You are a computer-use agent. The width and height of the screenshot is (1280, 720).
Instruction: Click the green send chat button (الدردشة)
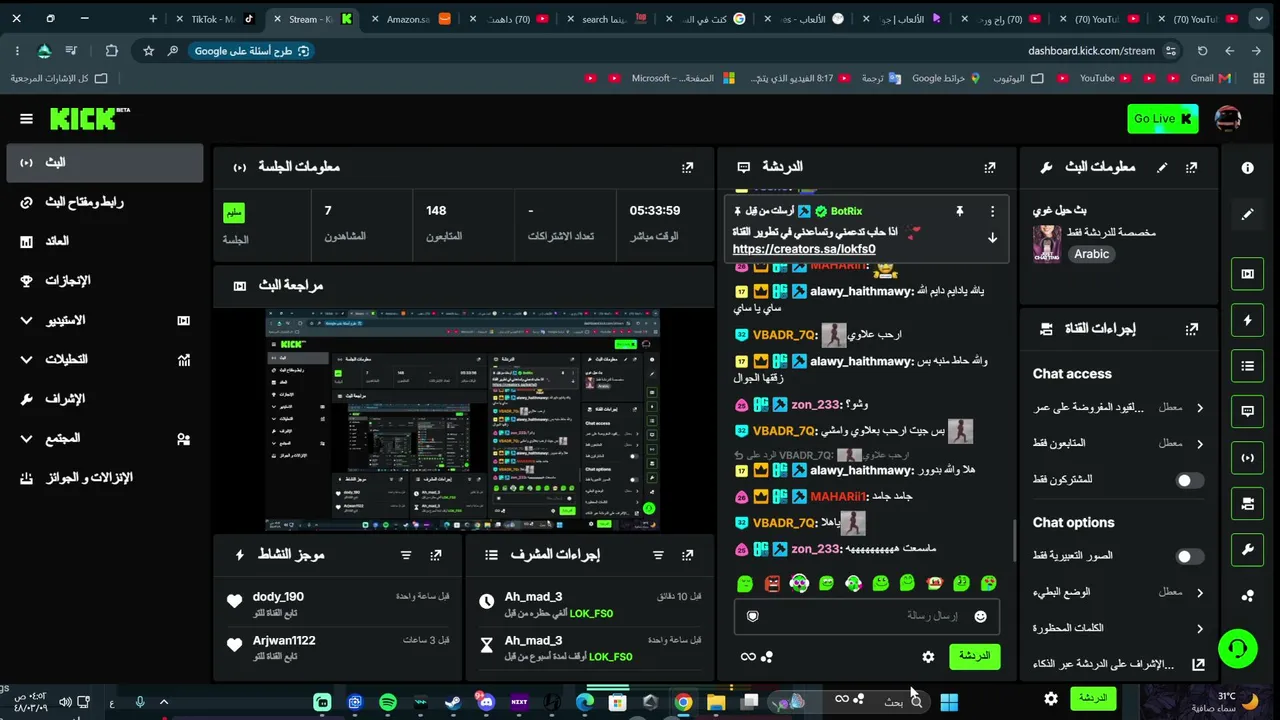[974, 657]
